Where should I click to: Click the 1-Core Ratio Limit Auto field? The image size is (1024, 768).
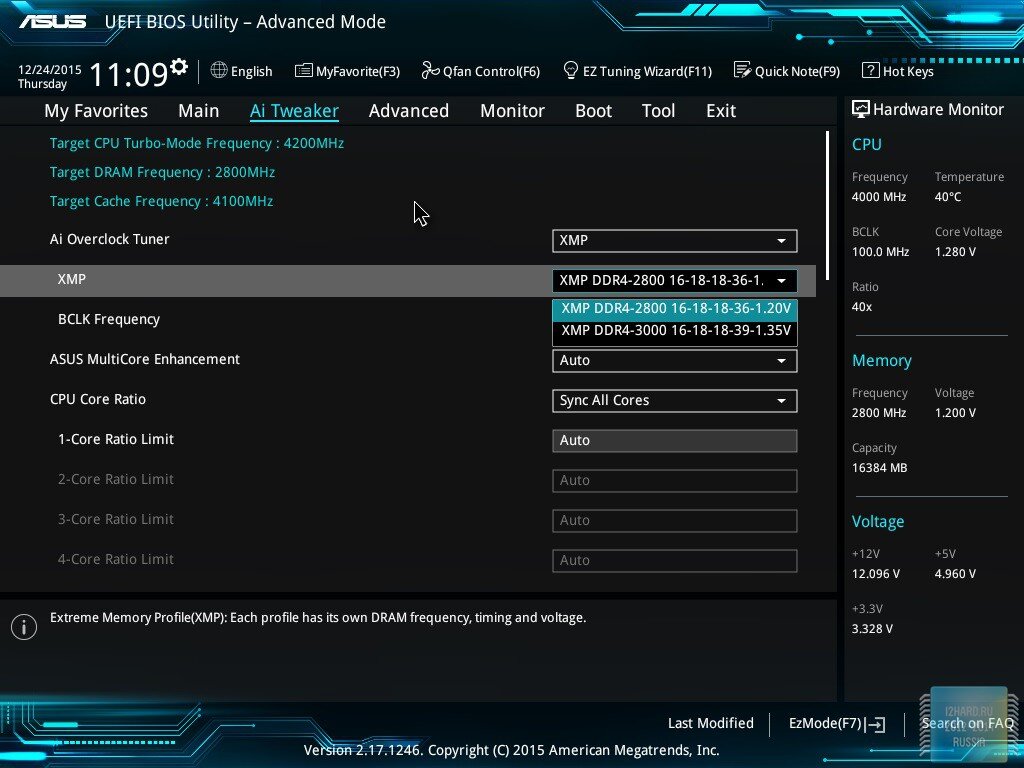(674, 440)
